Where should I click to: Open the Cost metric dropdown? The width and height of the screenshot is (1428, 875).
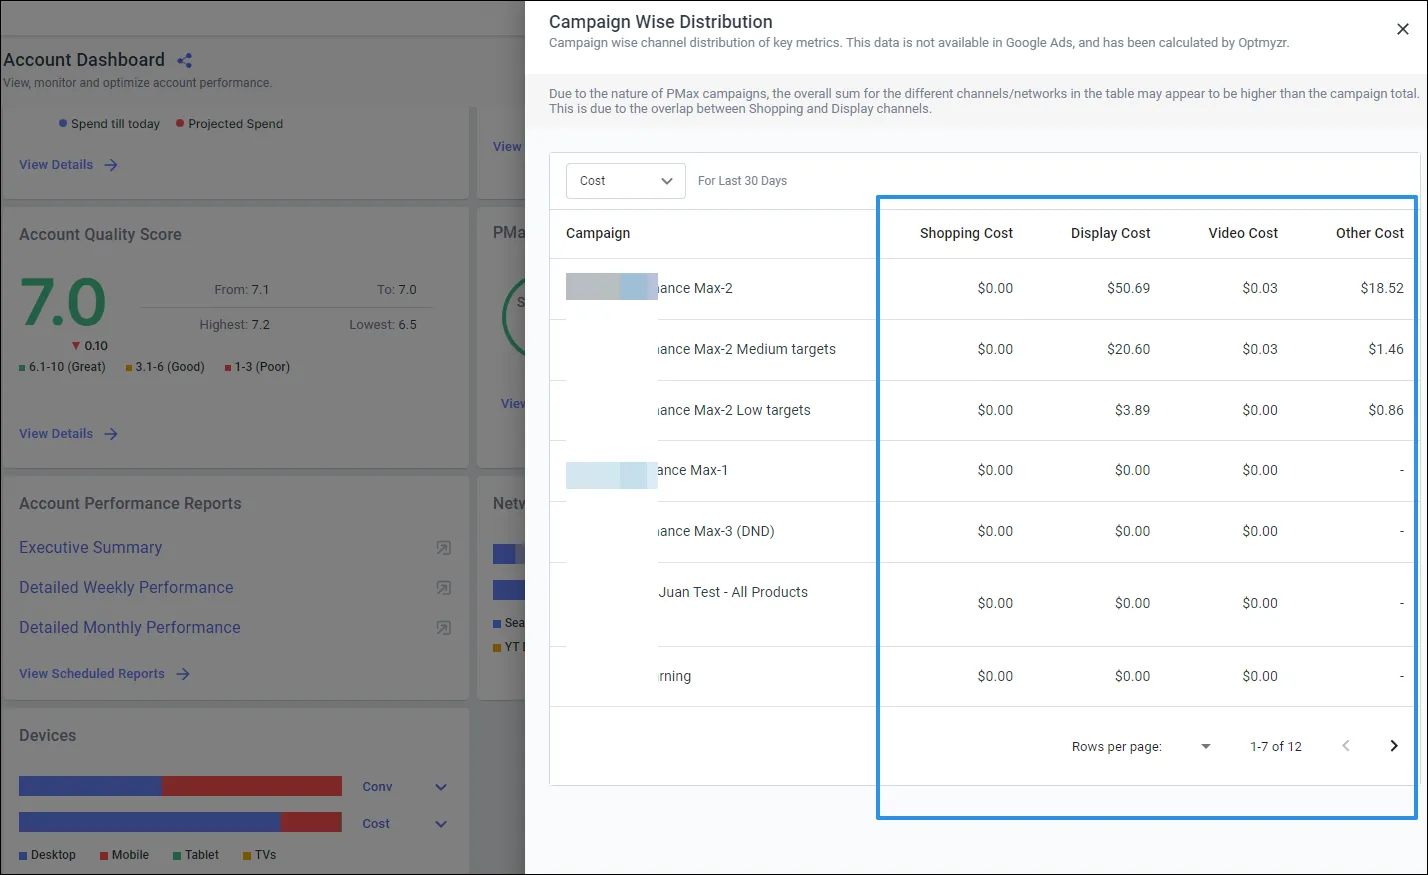tap(626, 181)
